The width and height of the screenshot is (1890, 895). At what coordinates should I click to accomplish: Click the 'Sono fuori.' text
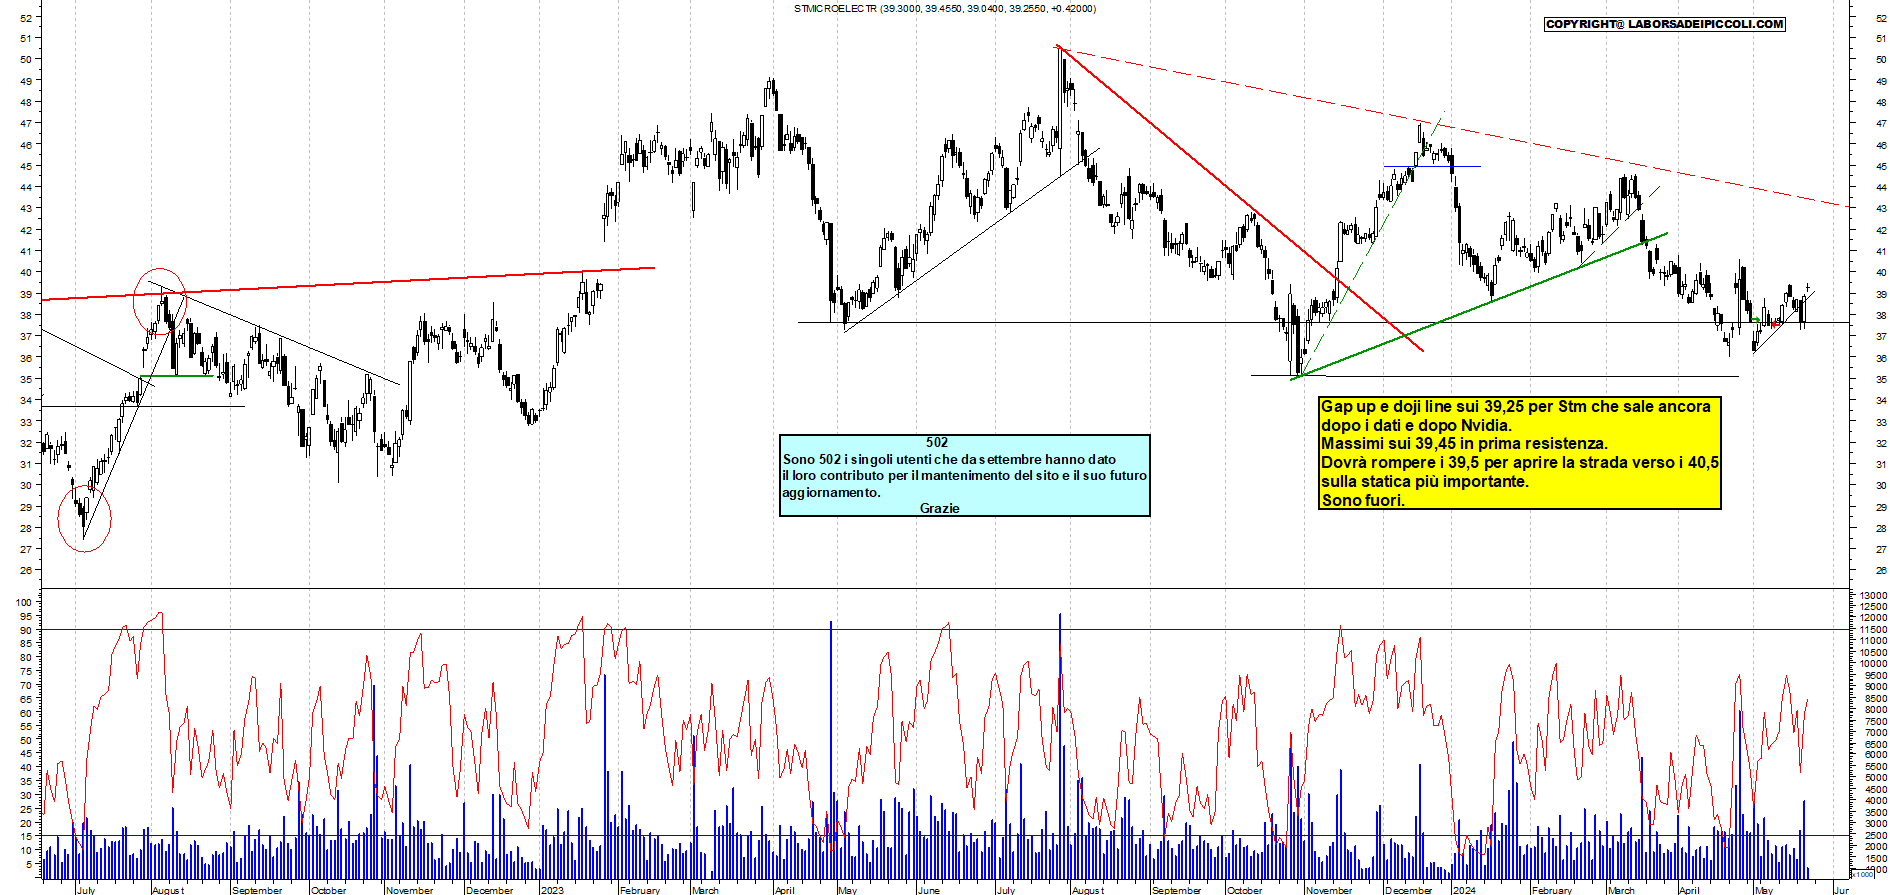point(1363,501)
